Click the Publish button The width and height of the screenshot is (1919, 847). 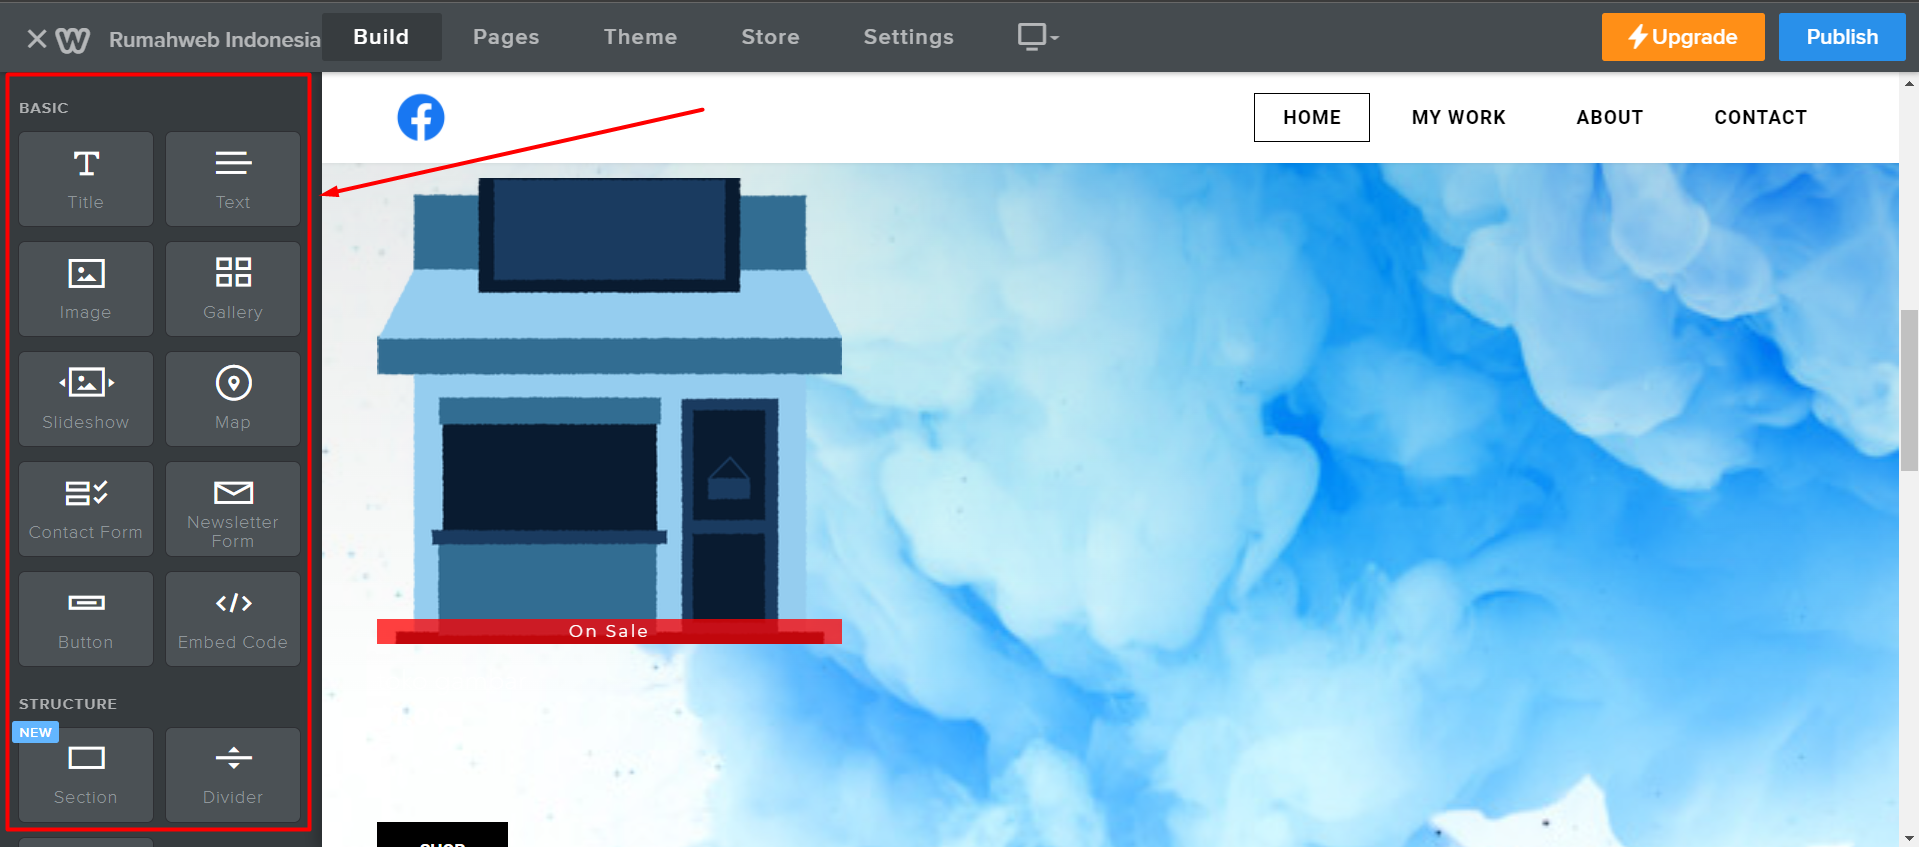point(1842,37)
